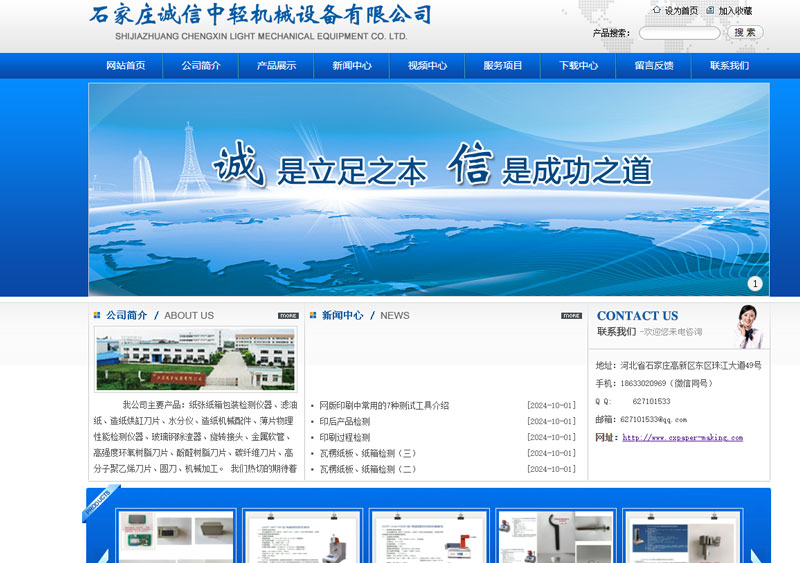The width and height of the screenshot is (800, 563).
Task: Click the set-as-homepage house icon
Action: [656, 11]
